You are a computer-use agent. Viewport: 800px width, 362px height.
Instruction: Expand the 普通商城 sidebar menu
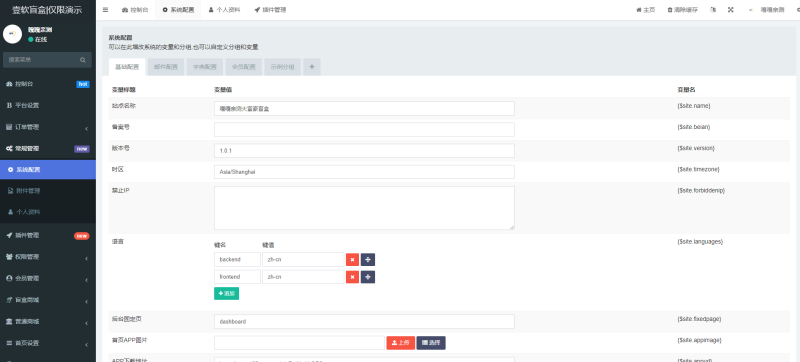[48, 321]
